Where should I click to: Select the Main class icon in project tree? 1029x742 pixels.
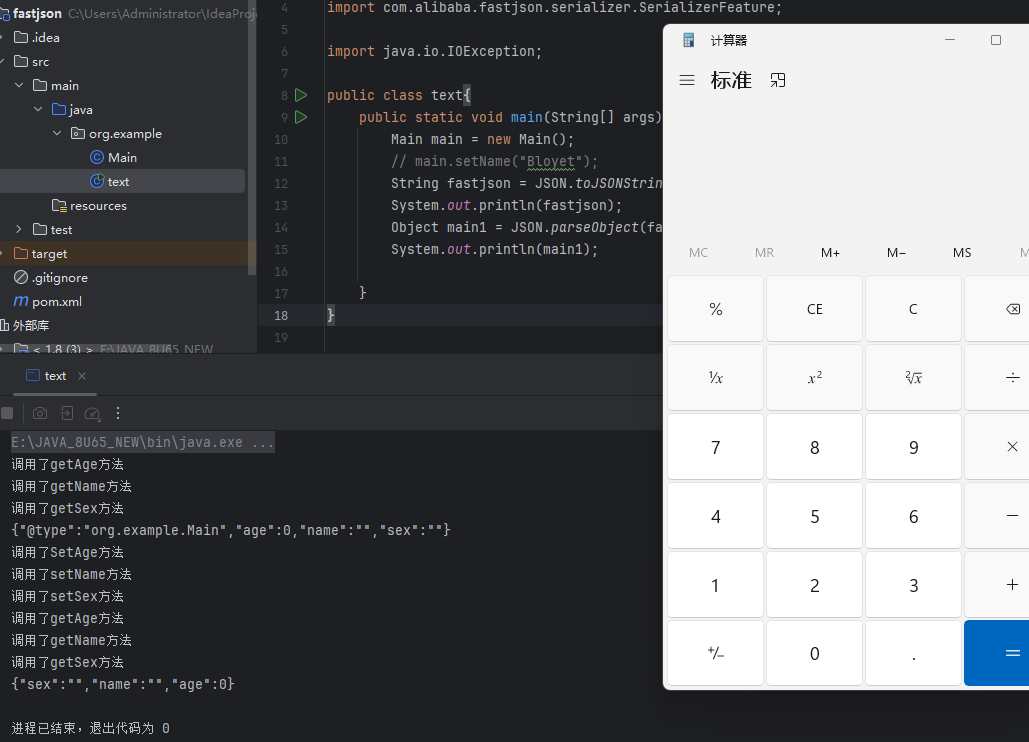(99, 157)
